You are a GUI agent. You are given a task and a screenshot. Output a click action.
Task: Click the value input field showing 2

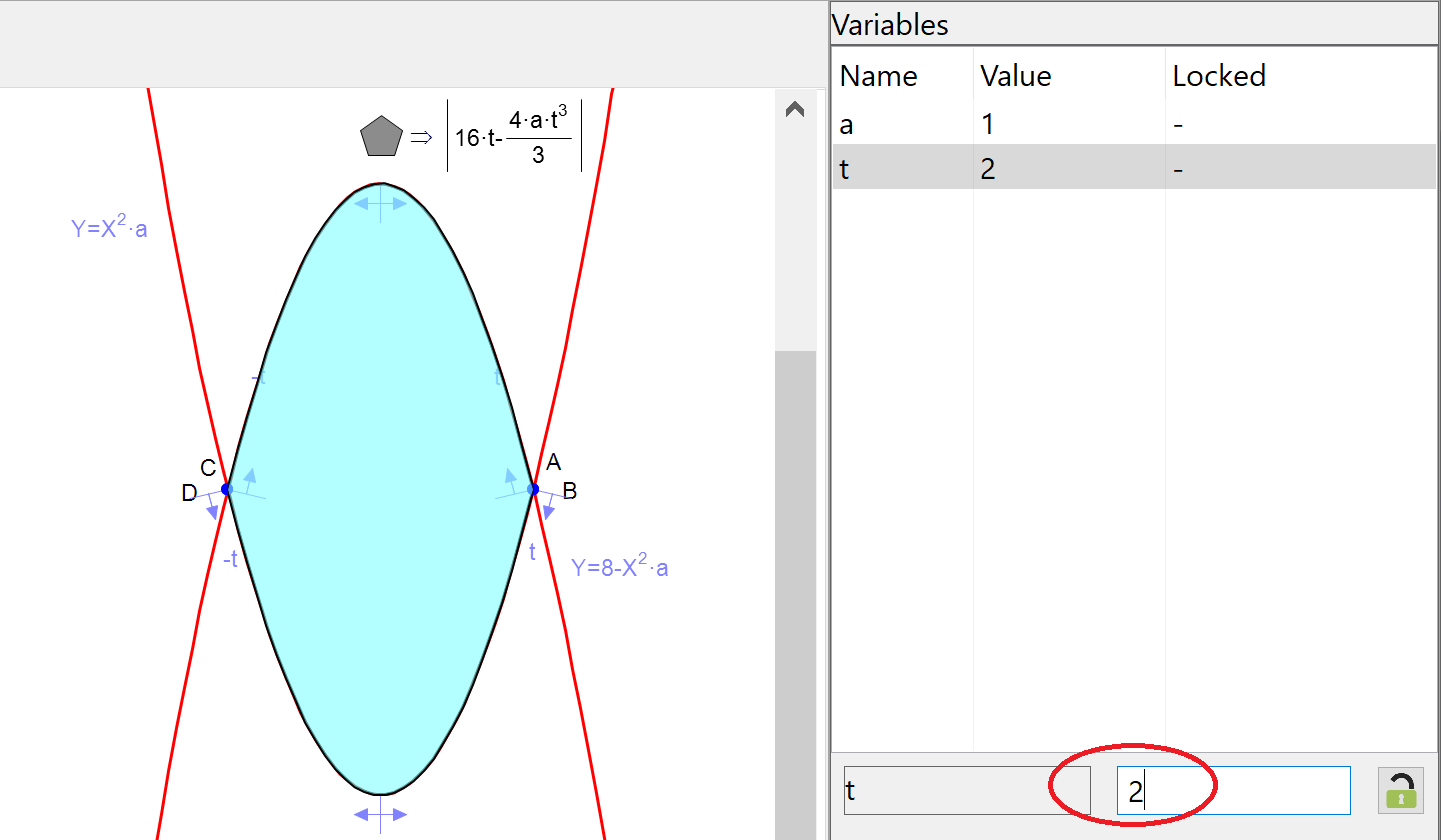click(1233, 791)
